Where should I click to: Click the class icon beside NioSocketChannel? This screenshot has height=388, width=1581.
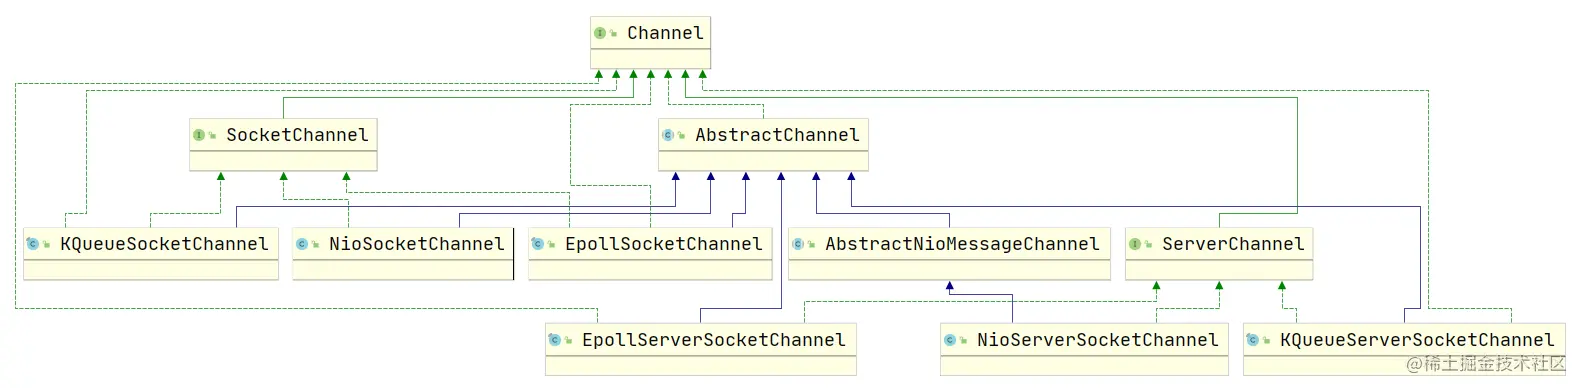[x=302, y=244]
